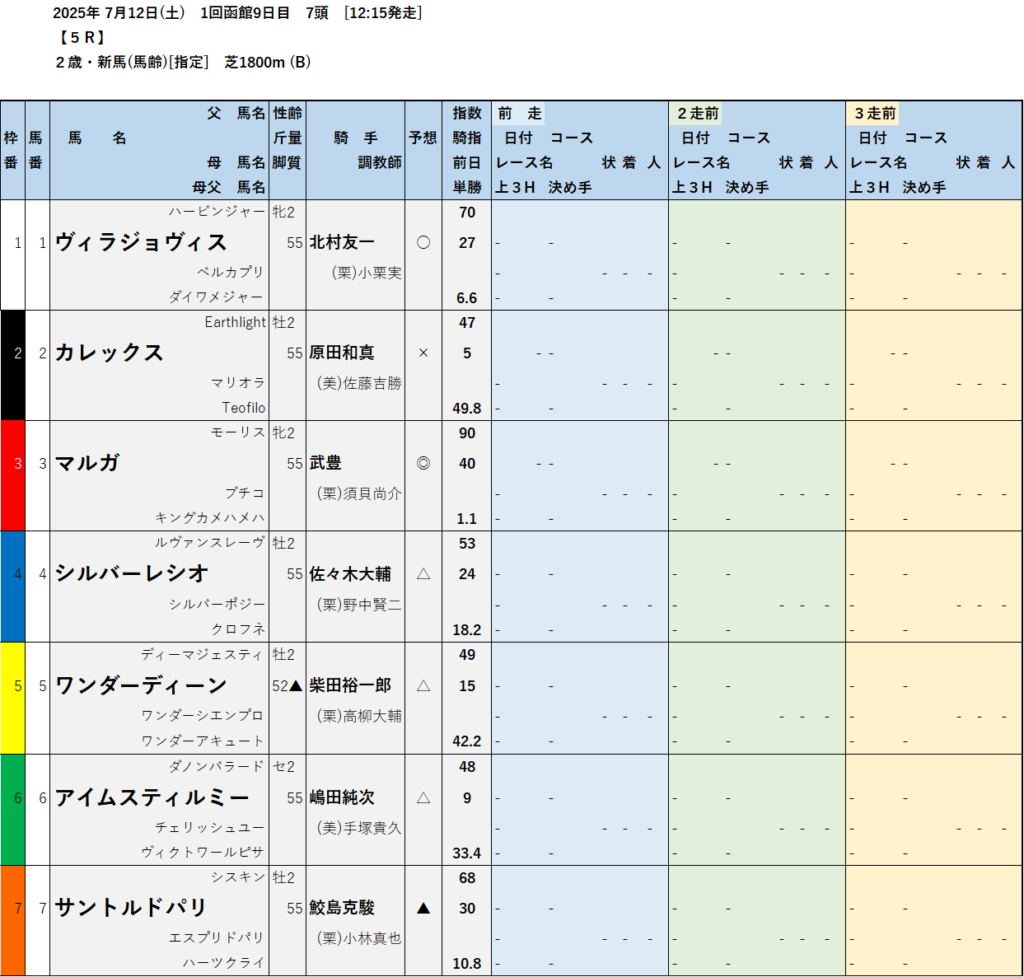1024x977 pixels.
Task: Click broodmare sire Teofilo
Action: coord(244,408)
